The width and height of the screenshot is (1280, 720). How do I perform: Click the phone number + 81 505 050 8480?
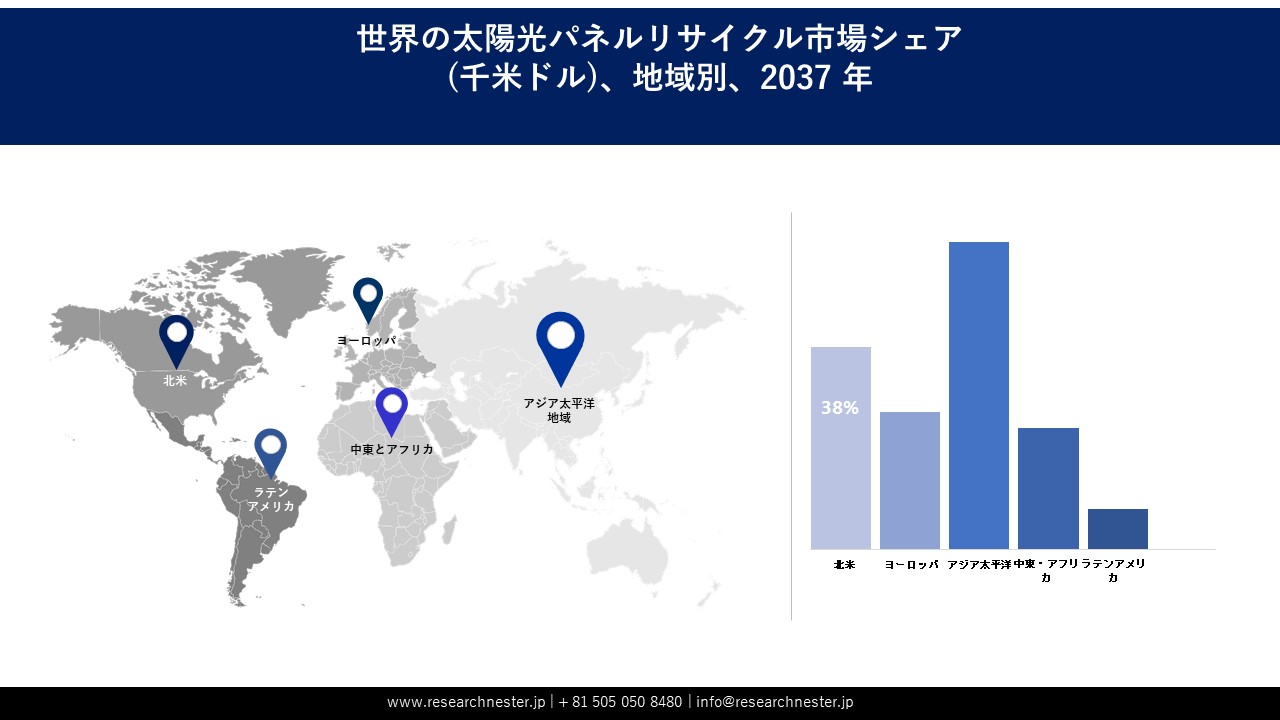tap(620, 702)
